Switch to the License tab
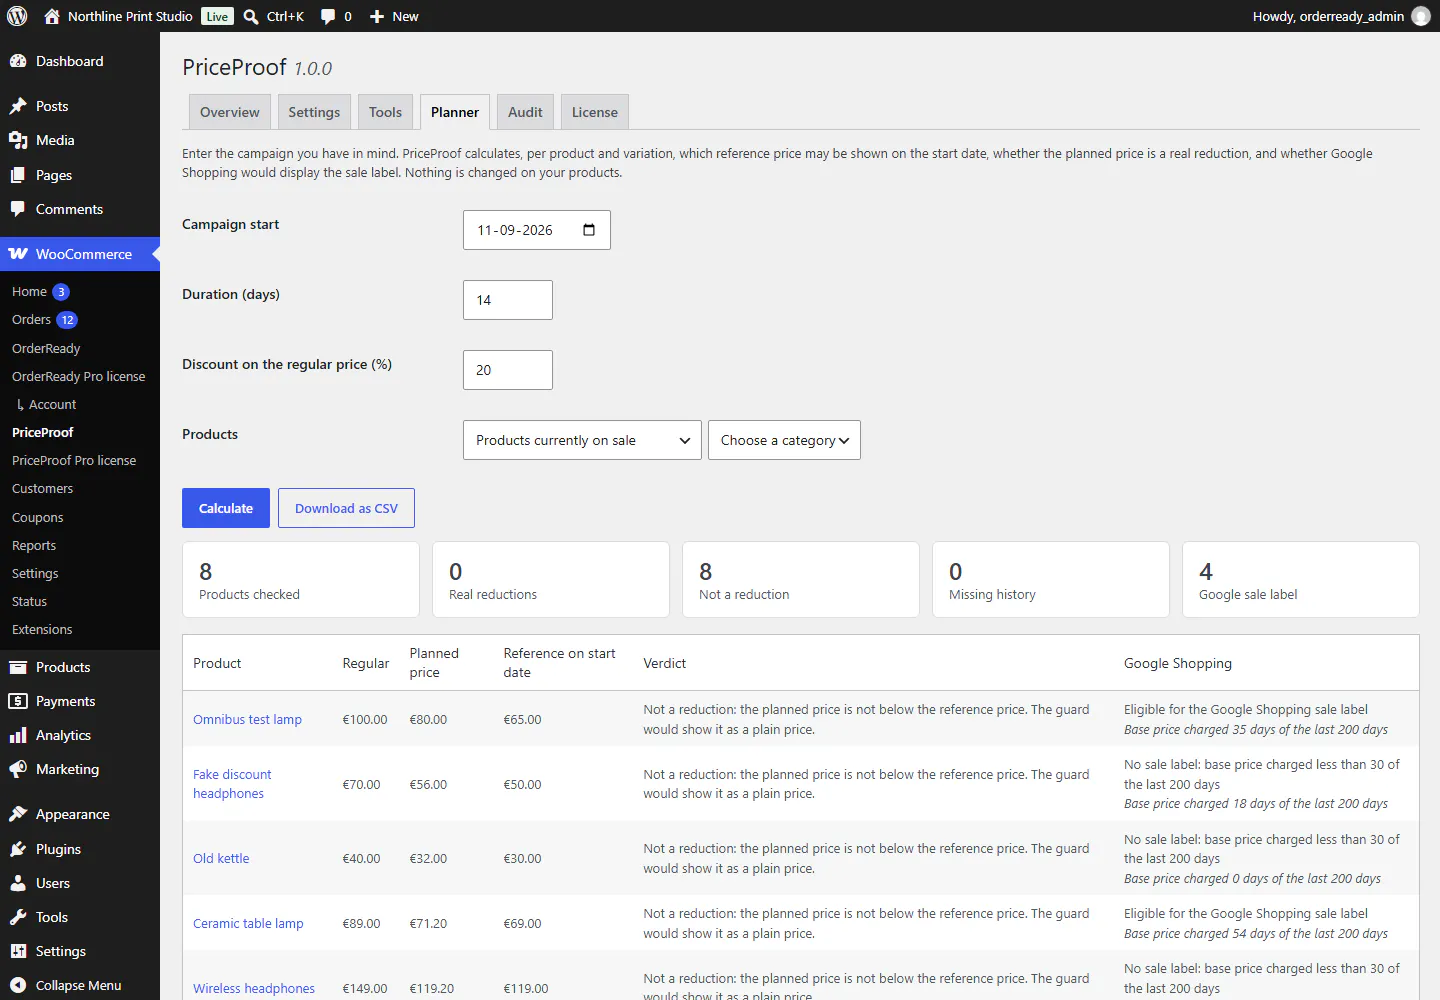1440x1000 pixels. pos(595,112)
